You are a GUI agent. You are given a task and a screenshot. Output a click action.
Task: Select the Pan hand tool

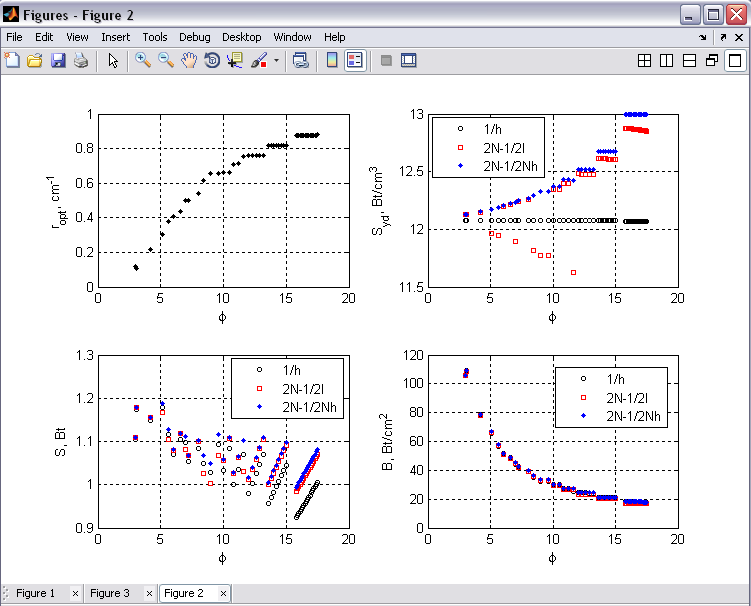pyautogui.click(x=189, y=60)
